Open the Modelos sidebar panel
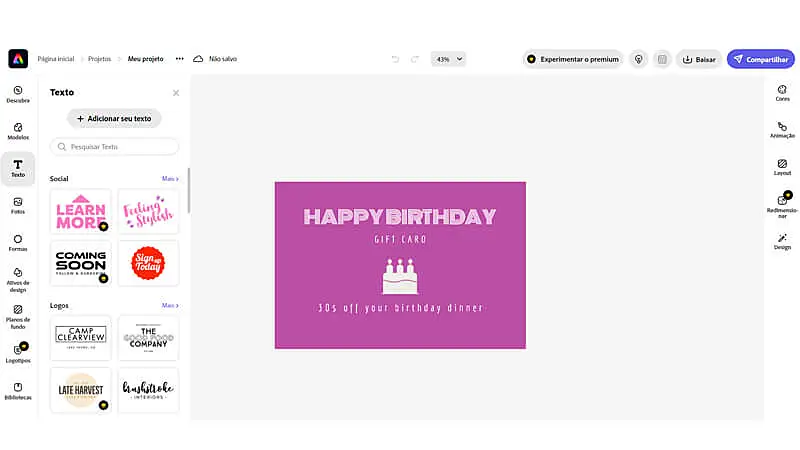 [18, 131]
